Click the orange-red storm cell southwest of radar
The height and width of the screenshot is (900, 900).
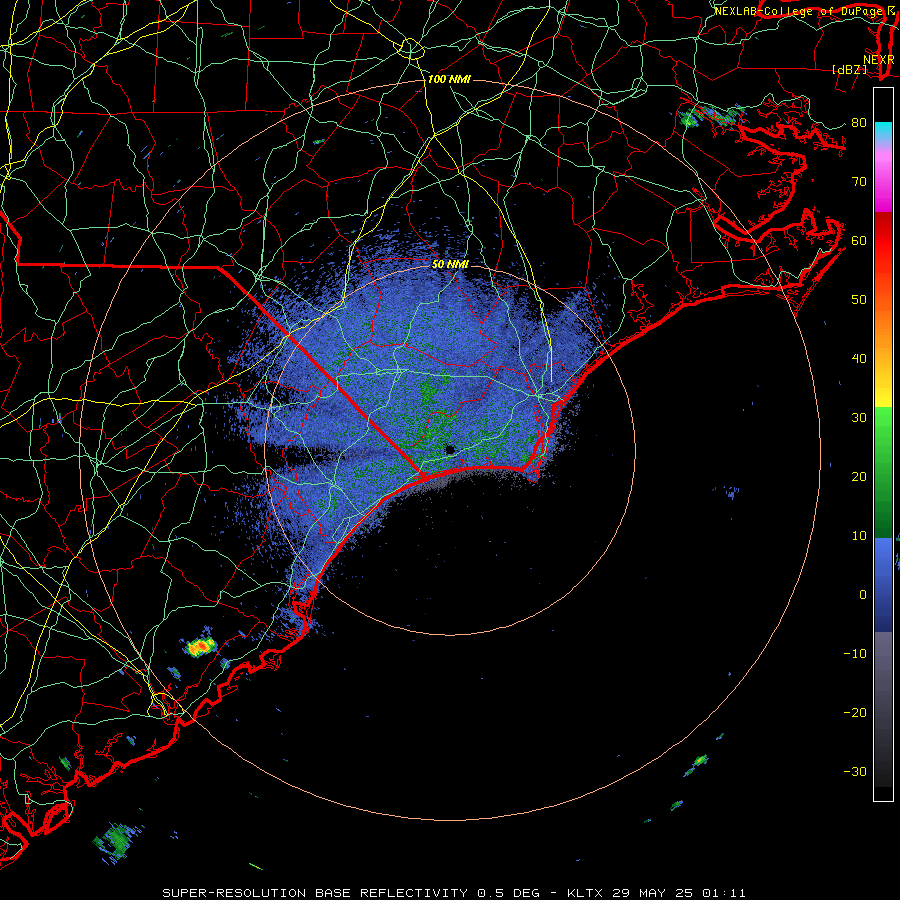pos(200,646)
